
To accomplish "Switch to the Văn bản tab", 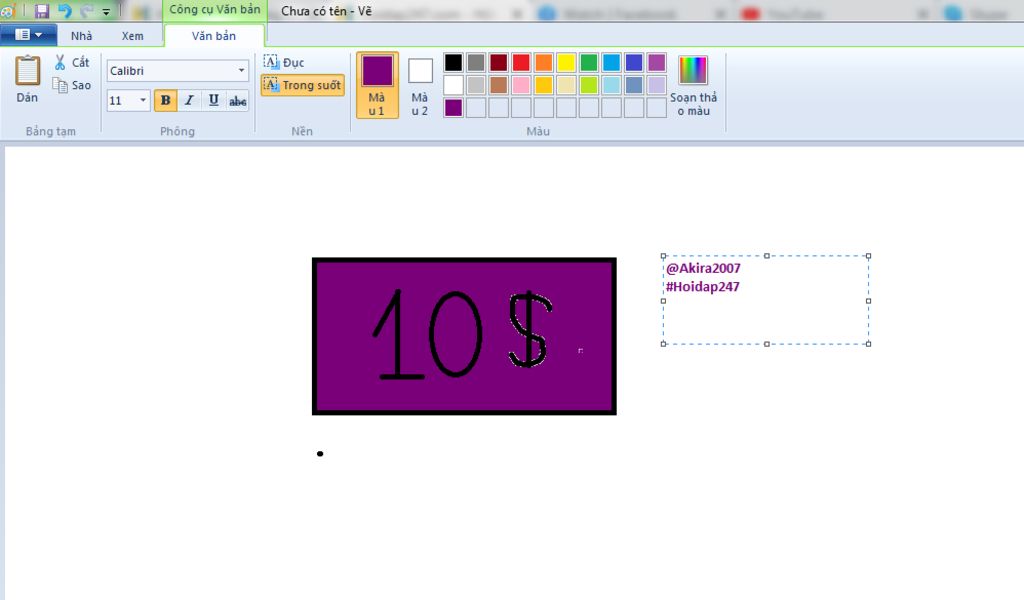I will point(214,36).
